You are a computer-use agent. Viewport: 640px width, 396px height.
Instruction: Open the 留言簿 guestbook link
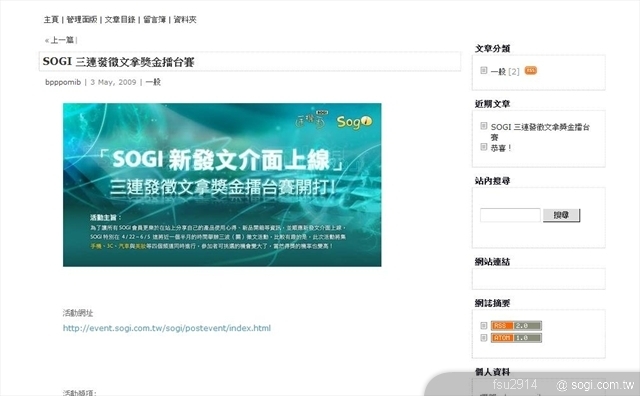[154, 20]
